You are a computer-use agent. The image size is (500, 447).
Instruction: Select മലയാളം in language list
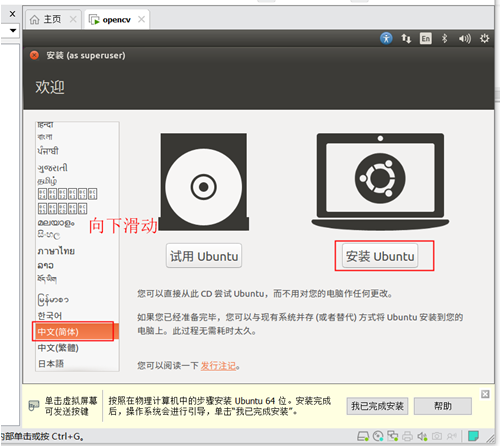[77, 222]
